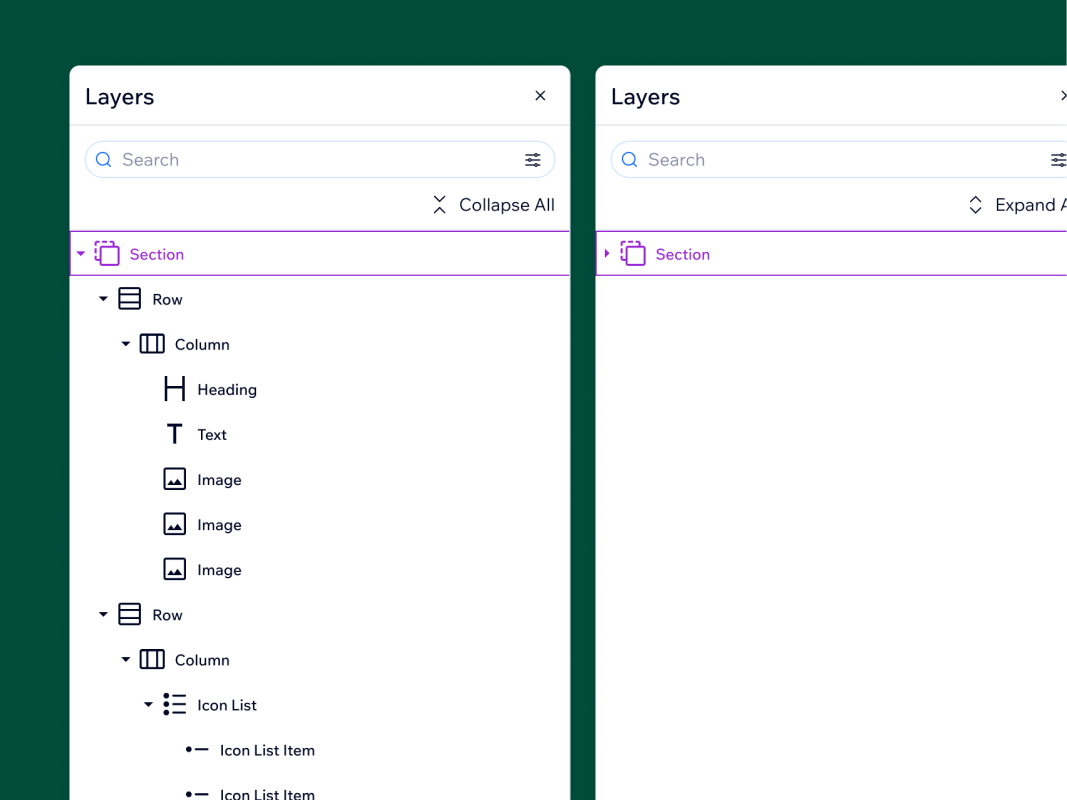This screenshot has width=1067, height=800.
Task: Click the first Row layer icon
Action: click(129, 299)
